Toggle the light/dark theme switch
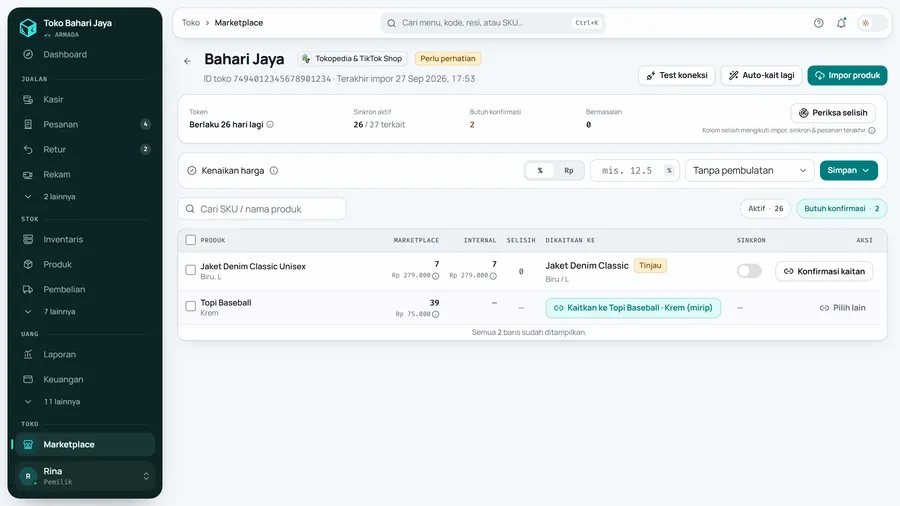Screen dimensions: 900x506 coord(871,23)
